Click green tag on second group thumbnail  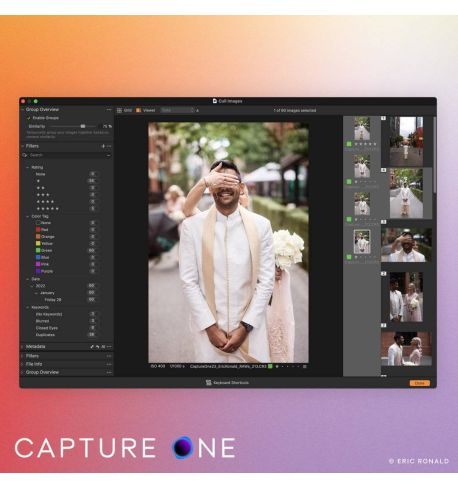(349, 182)
